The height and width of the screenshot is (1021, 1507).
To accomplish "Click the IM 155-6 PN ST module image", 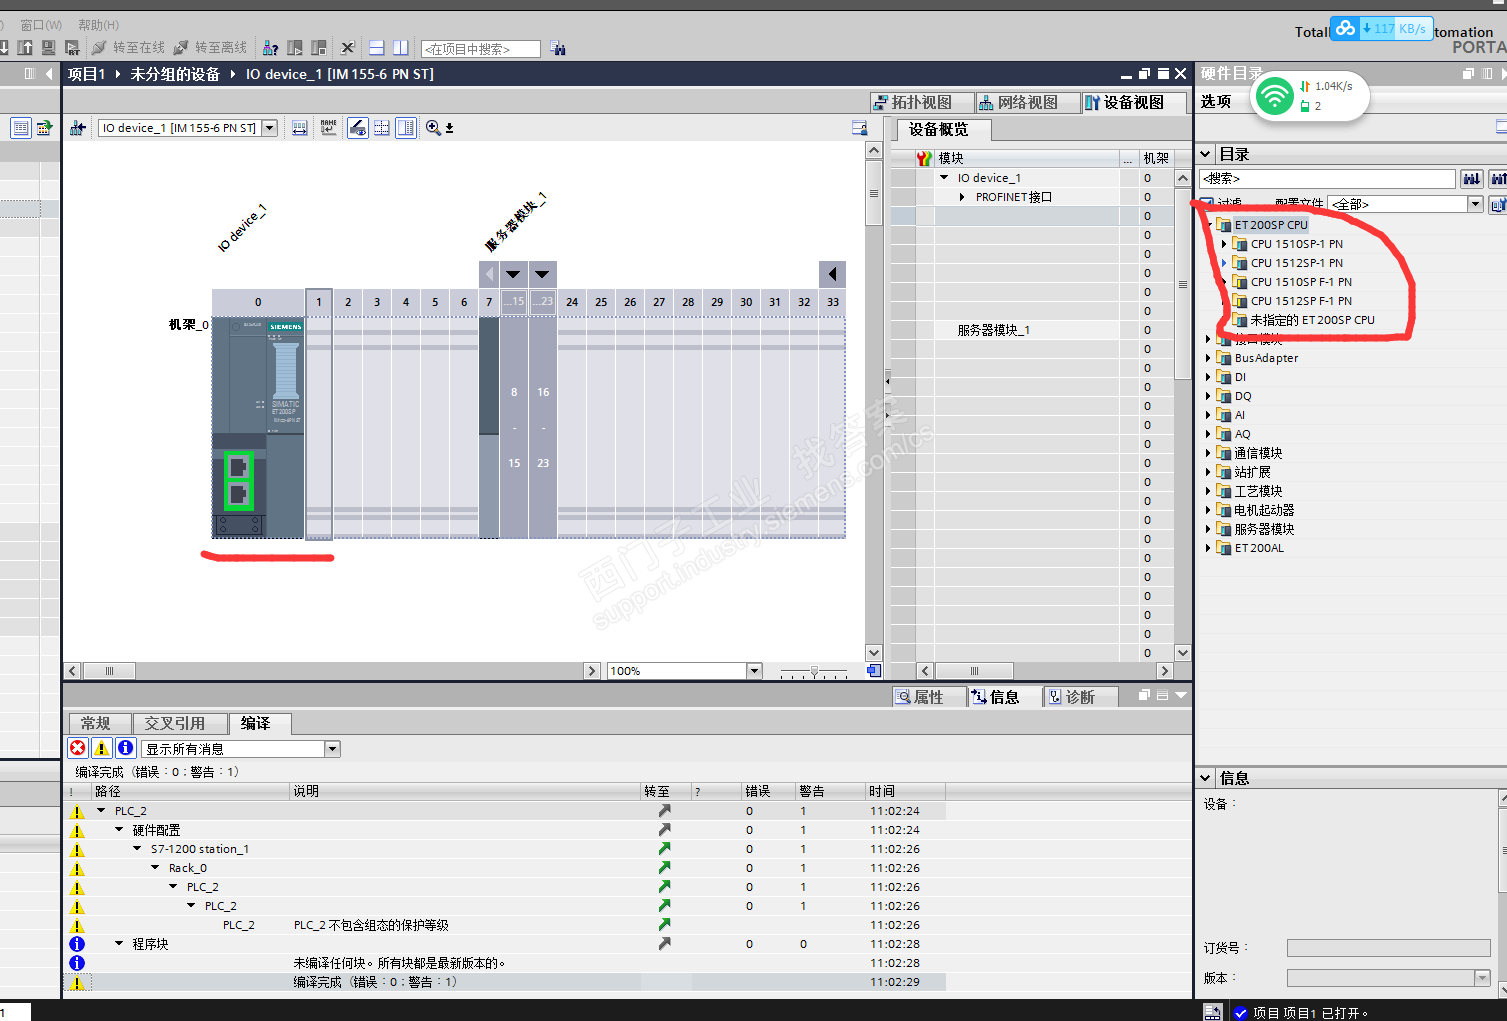I will [258, 427].
